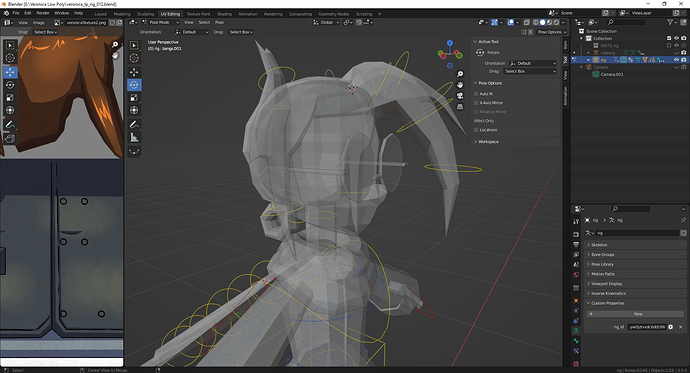Toggle exclude checkbox for the WGTS_rig collection
690x373 pixels.
click(669, 45)
